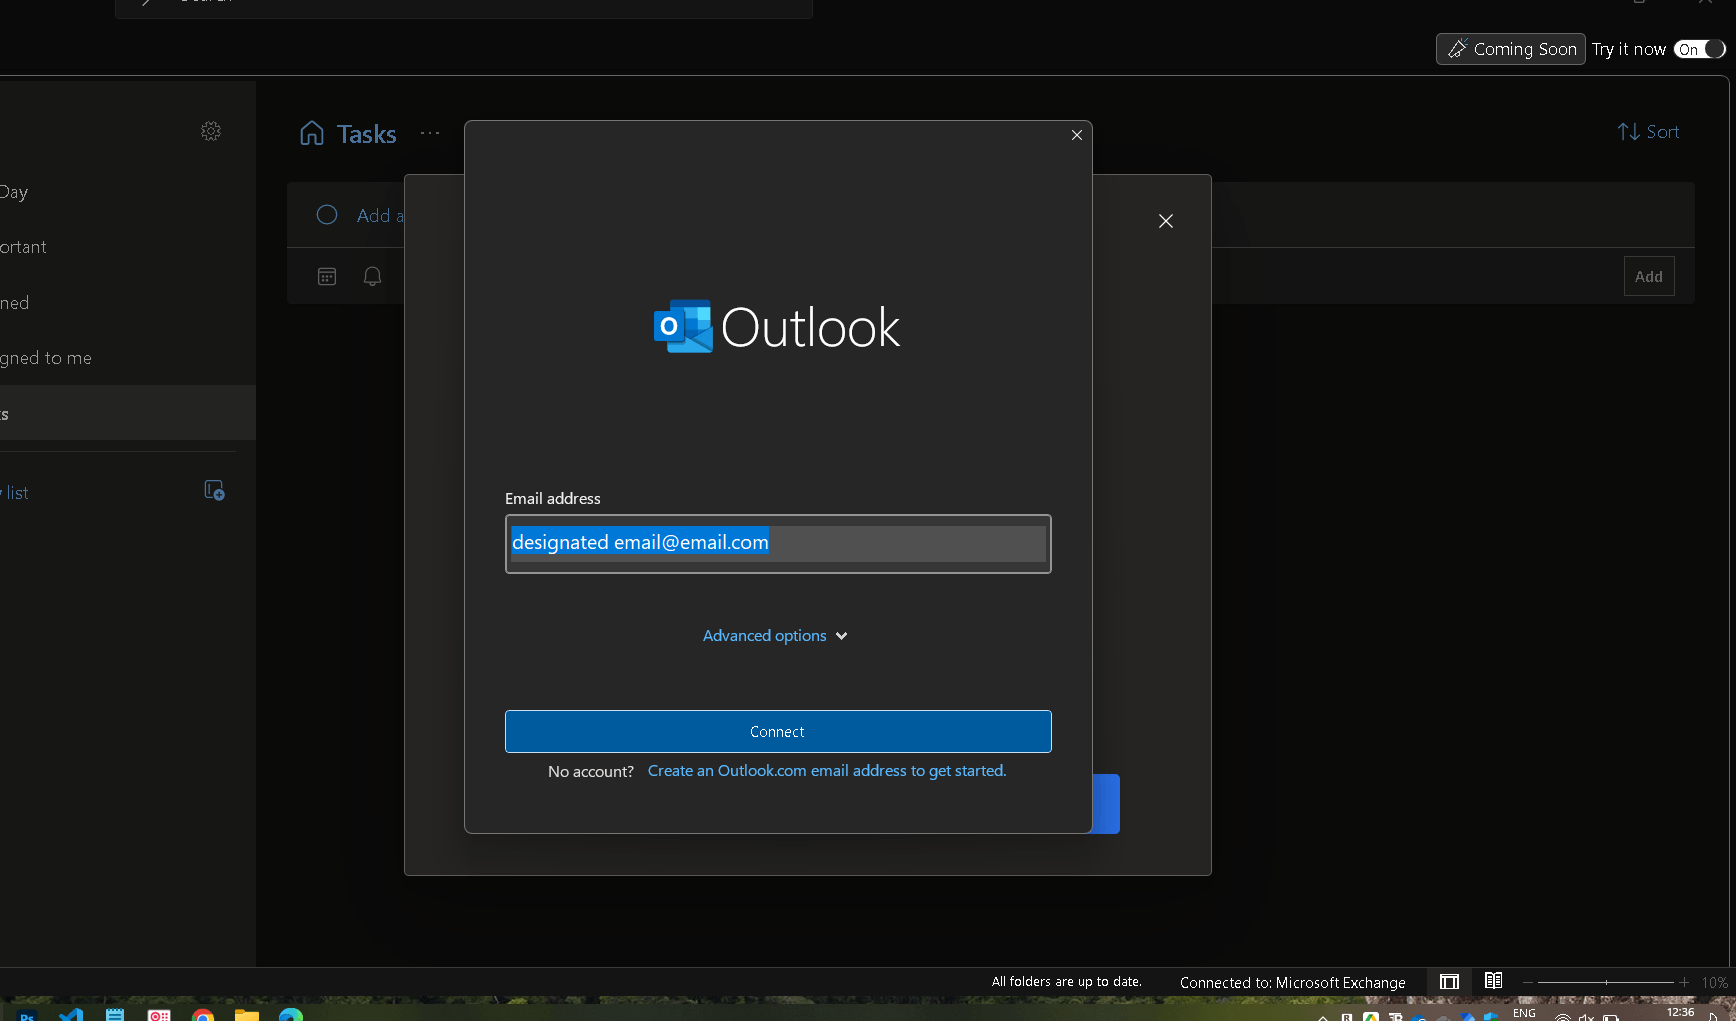The image size is (1736, 1021).
Task: Adjust the zoom slider in status bar
Action: click(x=1606, y=982)
